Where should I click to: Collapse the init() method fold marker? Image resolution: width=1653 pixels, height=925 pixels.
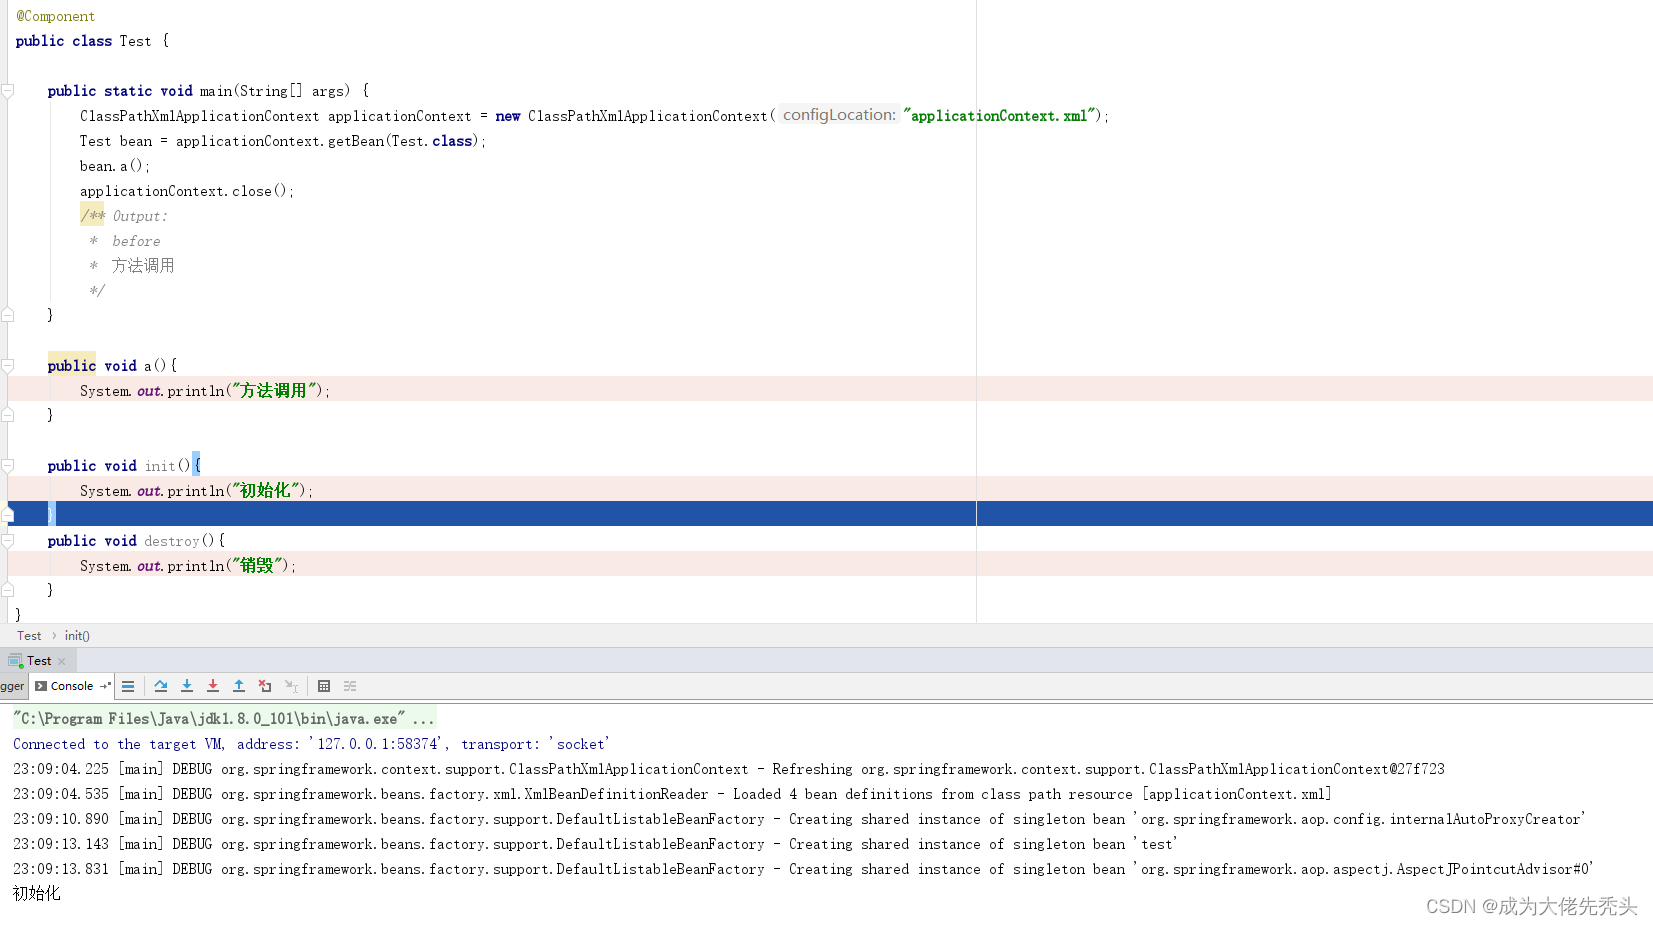click(8, 466)
